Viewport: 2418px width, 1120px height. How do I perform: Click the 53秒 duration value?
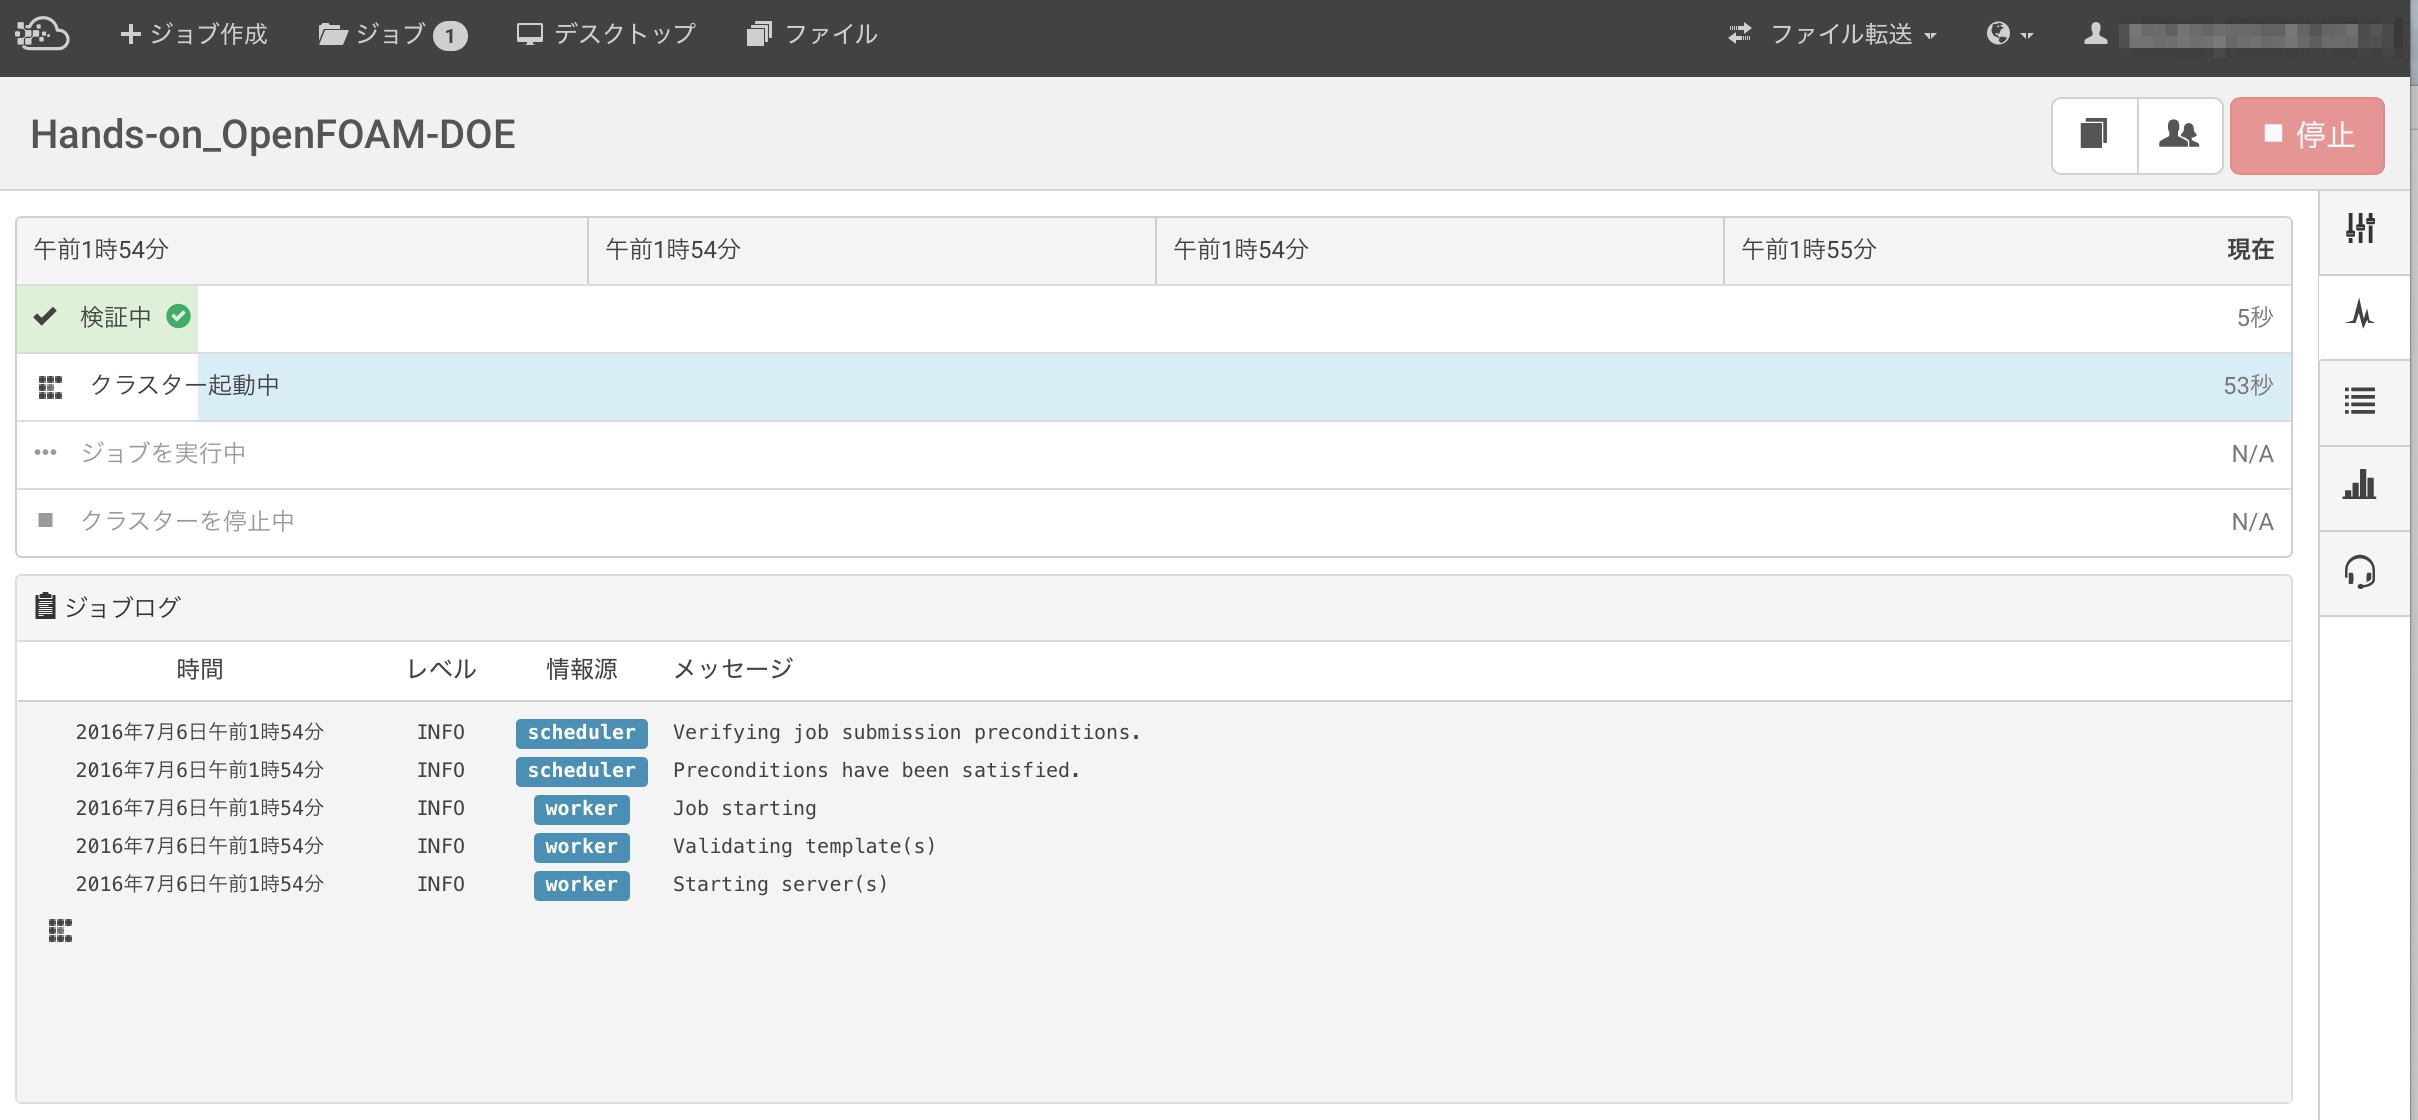(x=2248, y=386)
